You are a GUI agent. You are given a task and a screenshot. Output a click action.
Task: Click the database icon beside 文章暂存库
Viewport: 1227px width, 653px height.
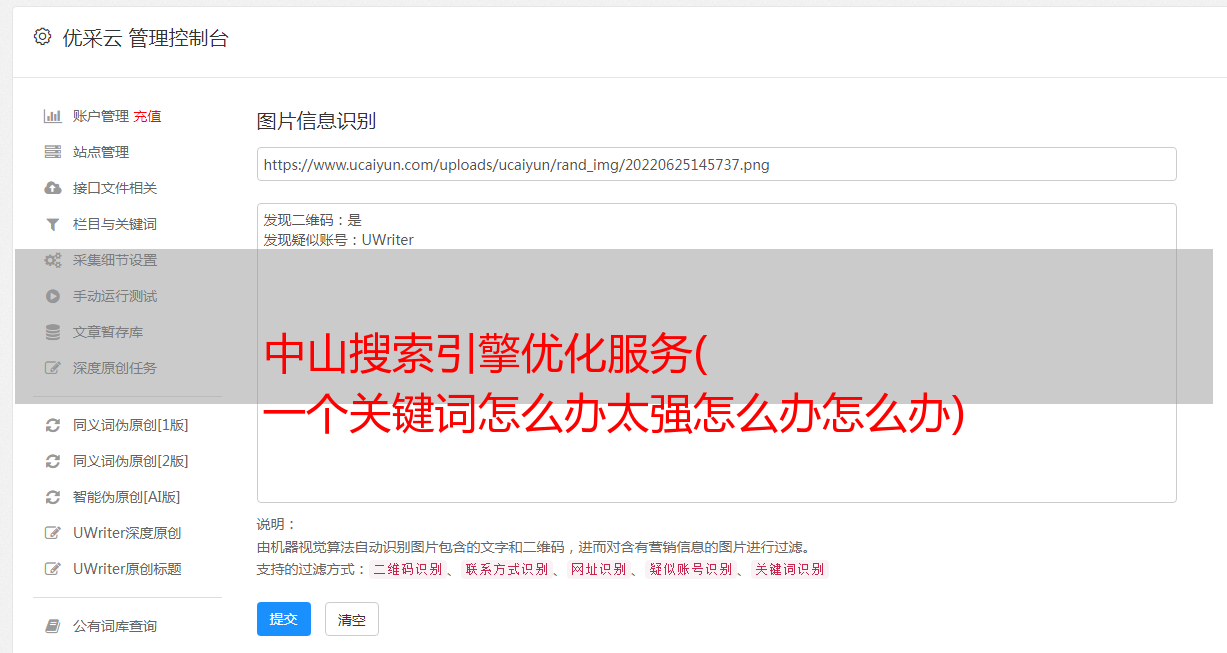tap(53, 332)
